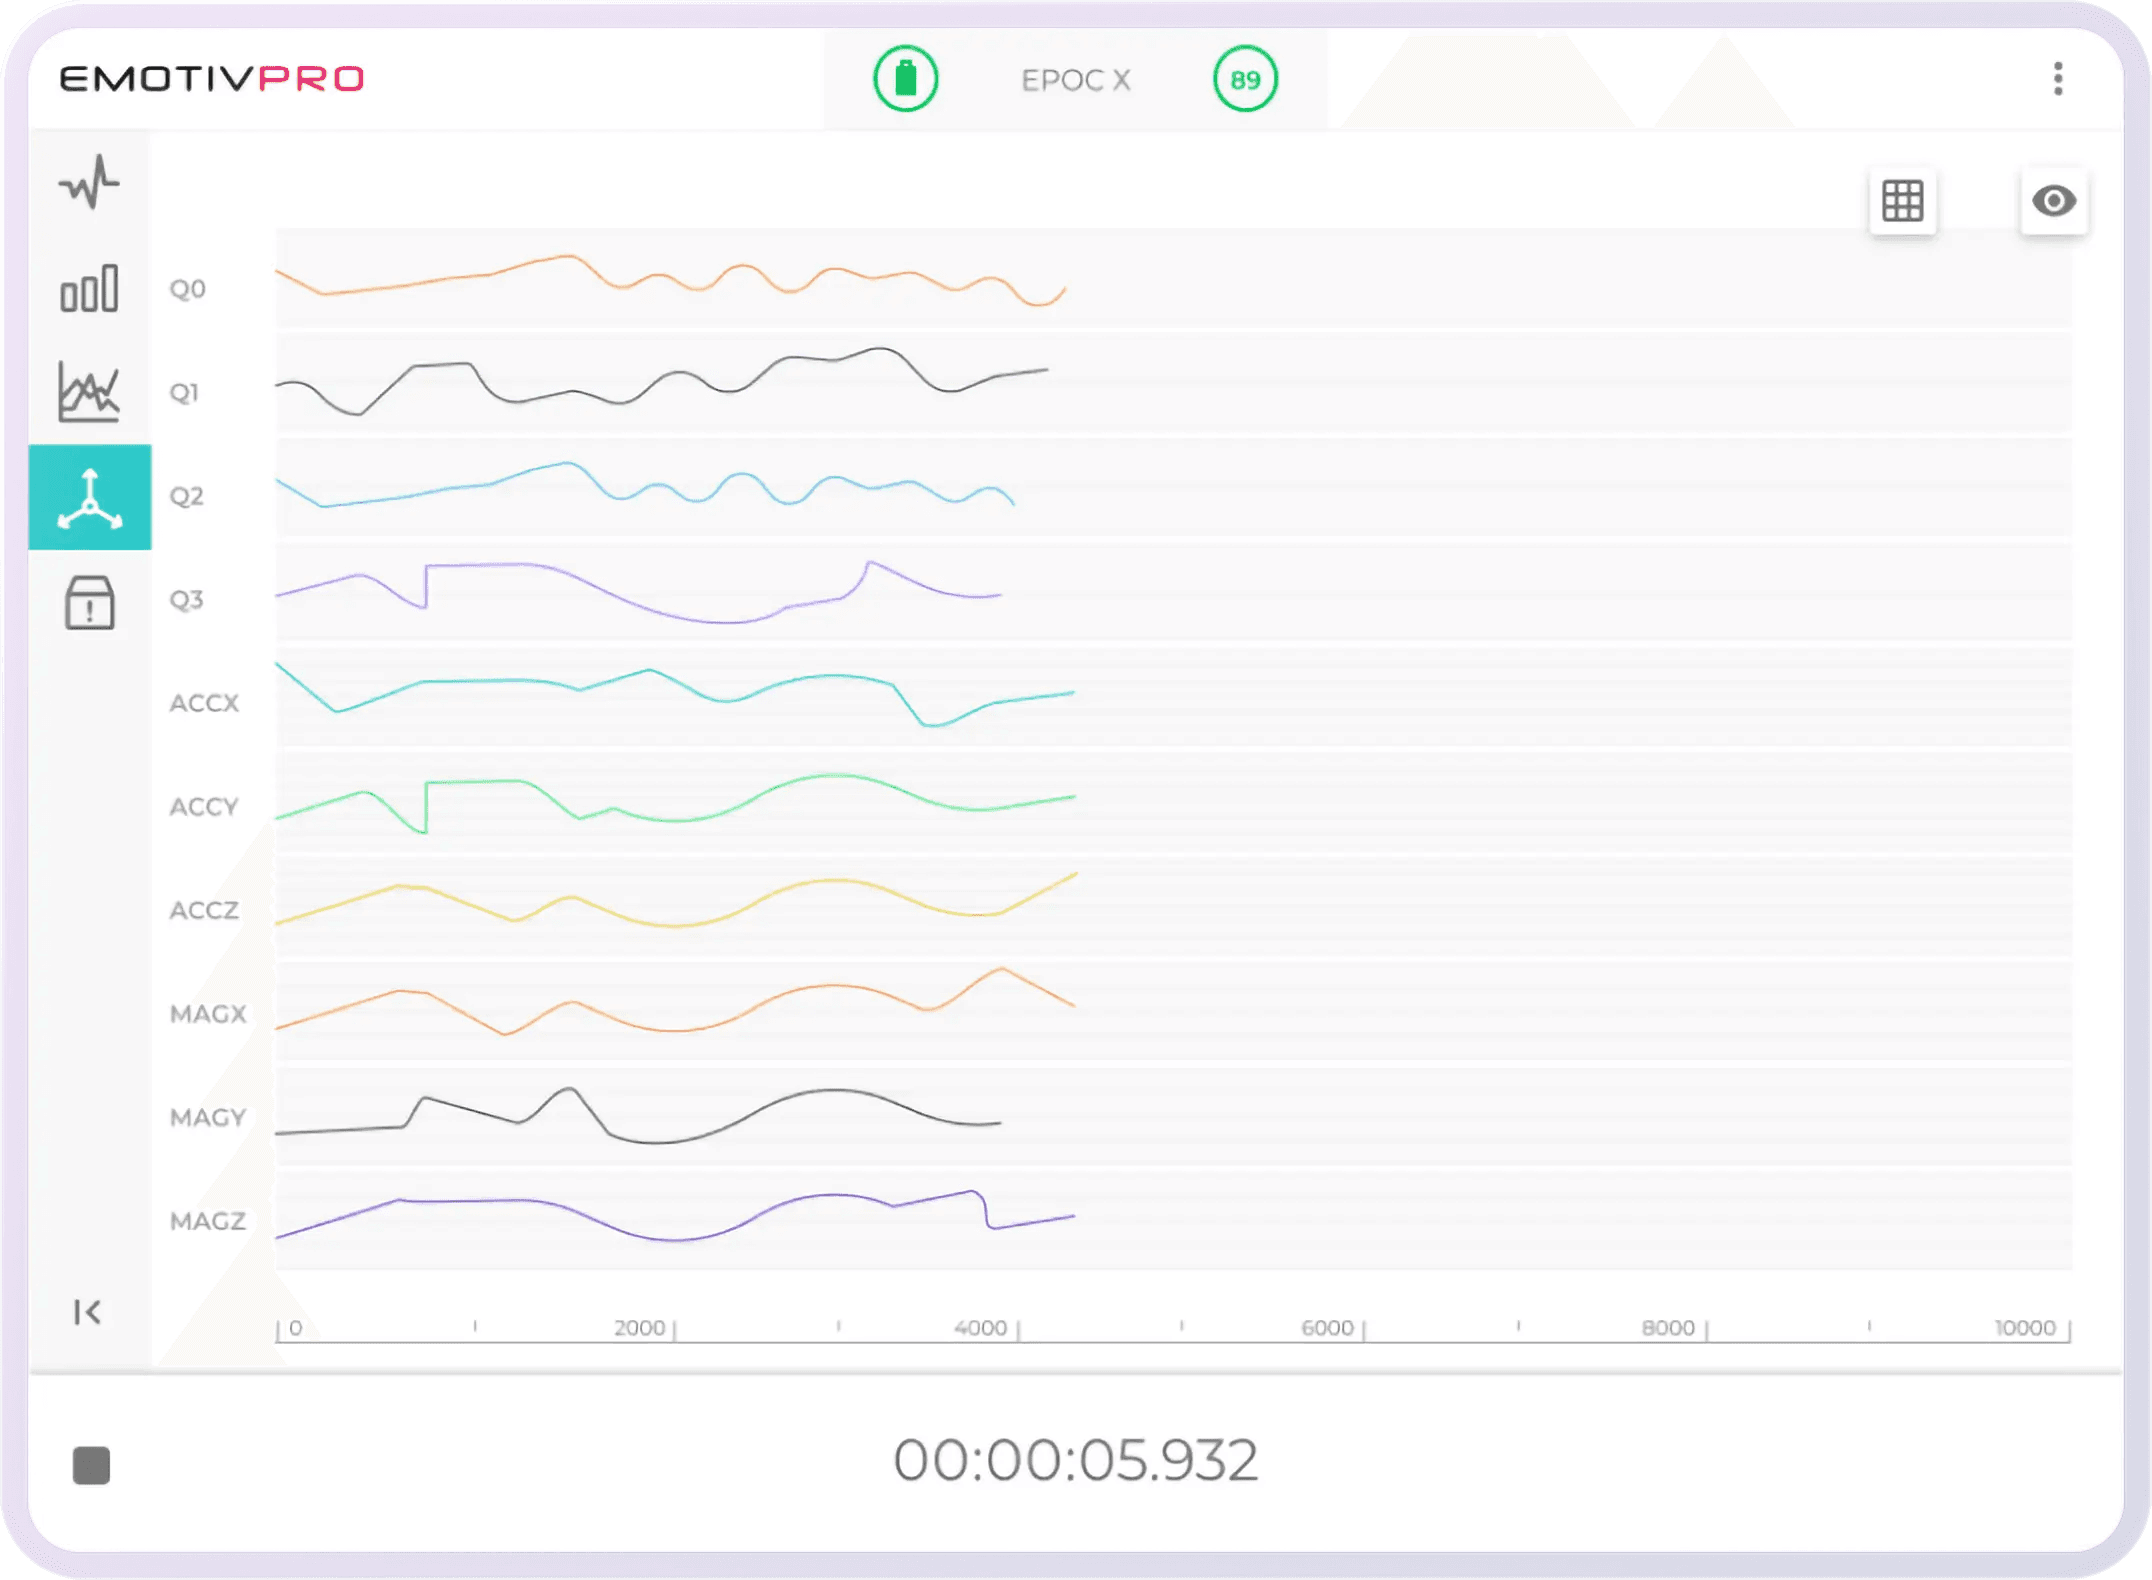Open the three-dot more options menu
The height and width of the screenshot is (1580, 2152).
tap(2057, 79)
